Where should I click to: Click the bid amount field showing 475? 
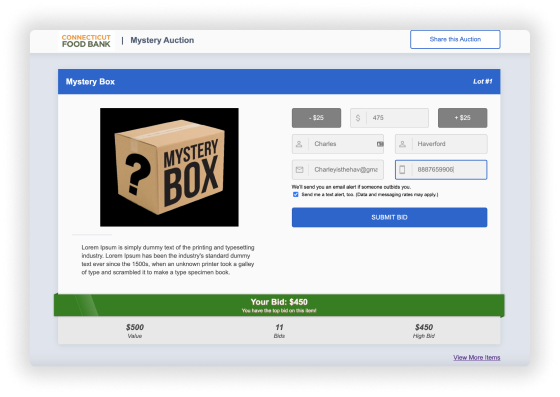coord(389,118)
